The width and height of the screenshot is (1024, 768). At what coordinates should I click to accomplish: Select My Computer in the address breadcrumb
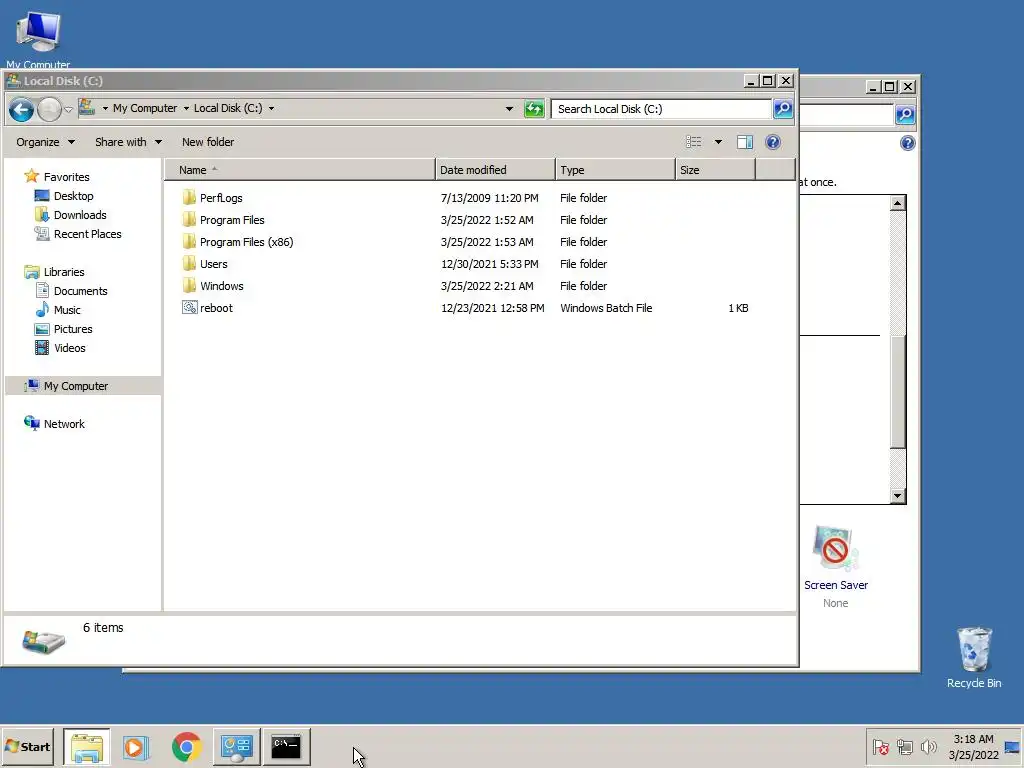tap(145, 108)
